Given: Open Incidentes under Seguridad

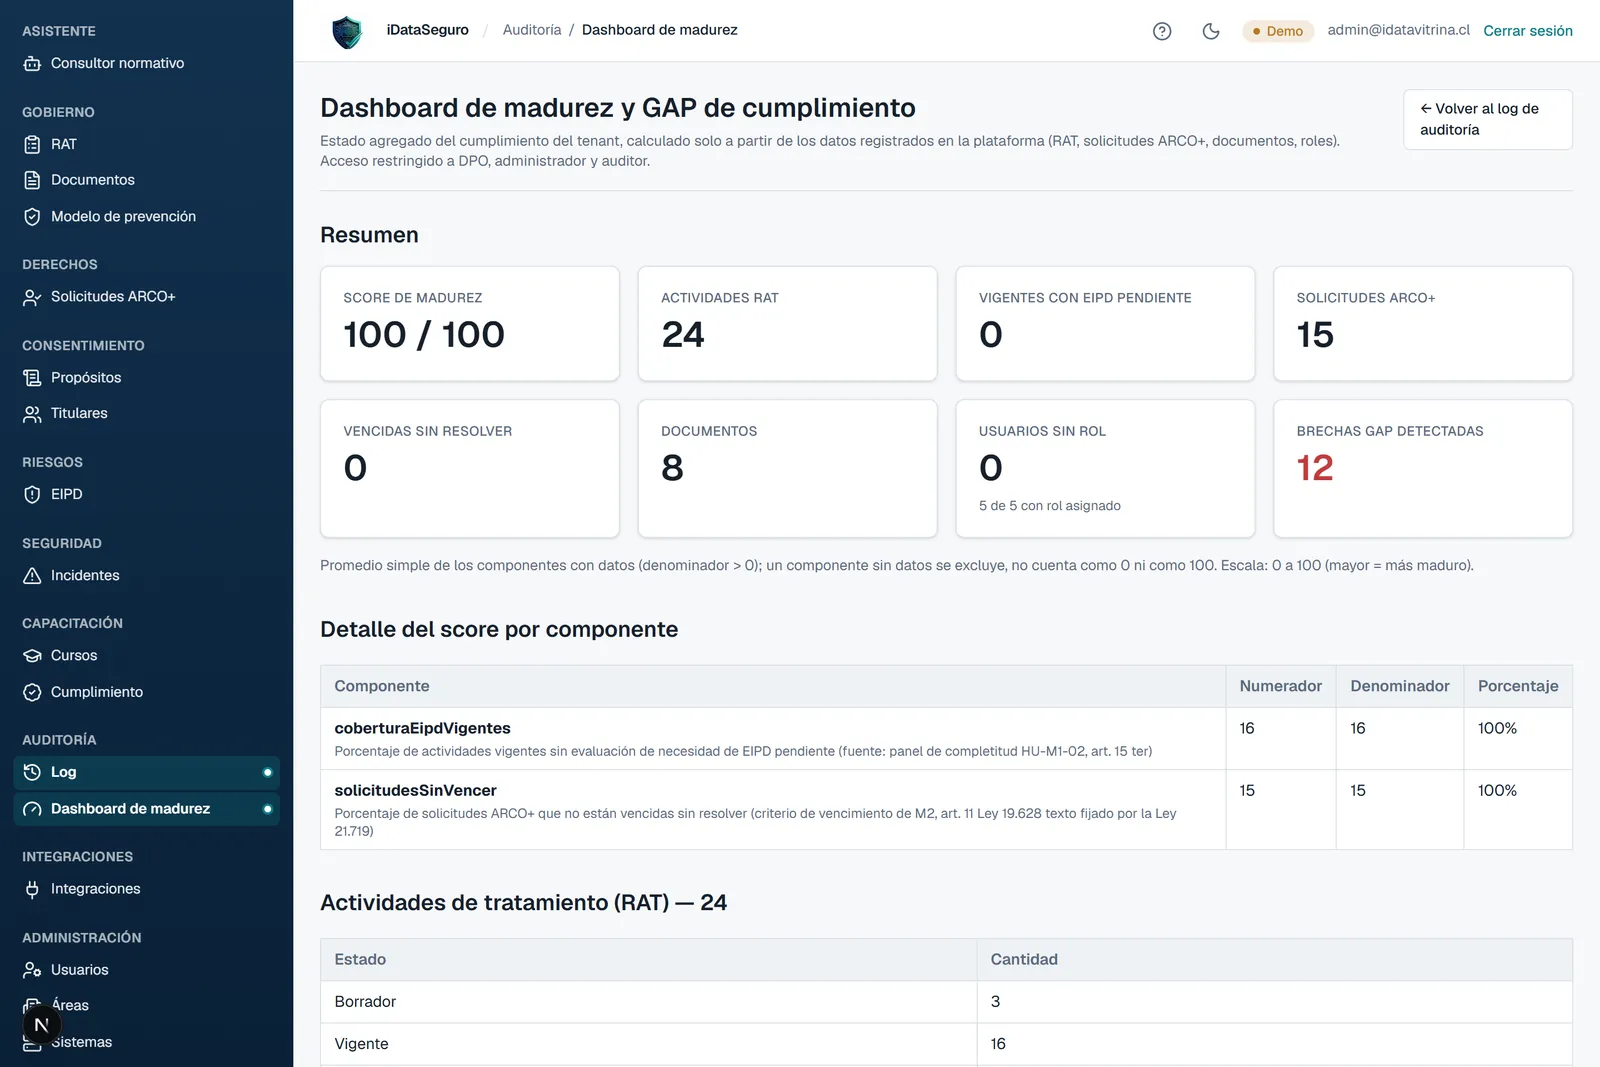Looking at the screenshot, I should [146, 575].
